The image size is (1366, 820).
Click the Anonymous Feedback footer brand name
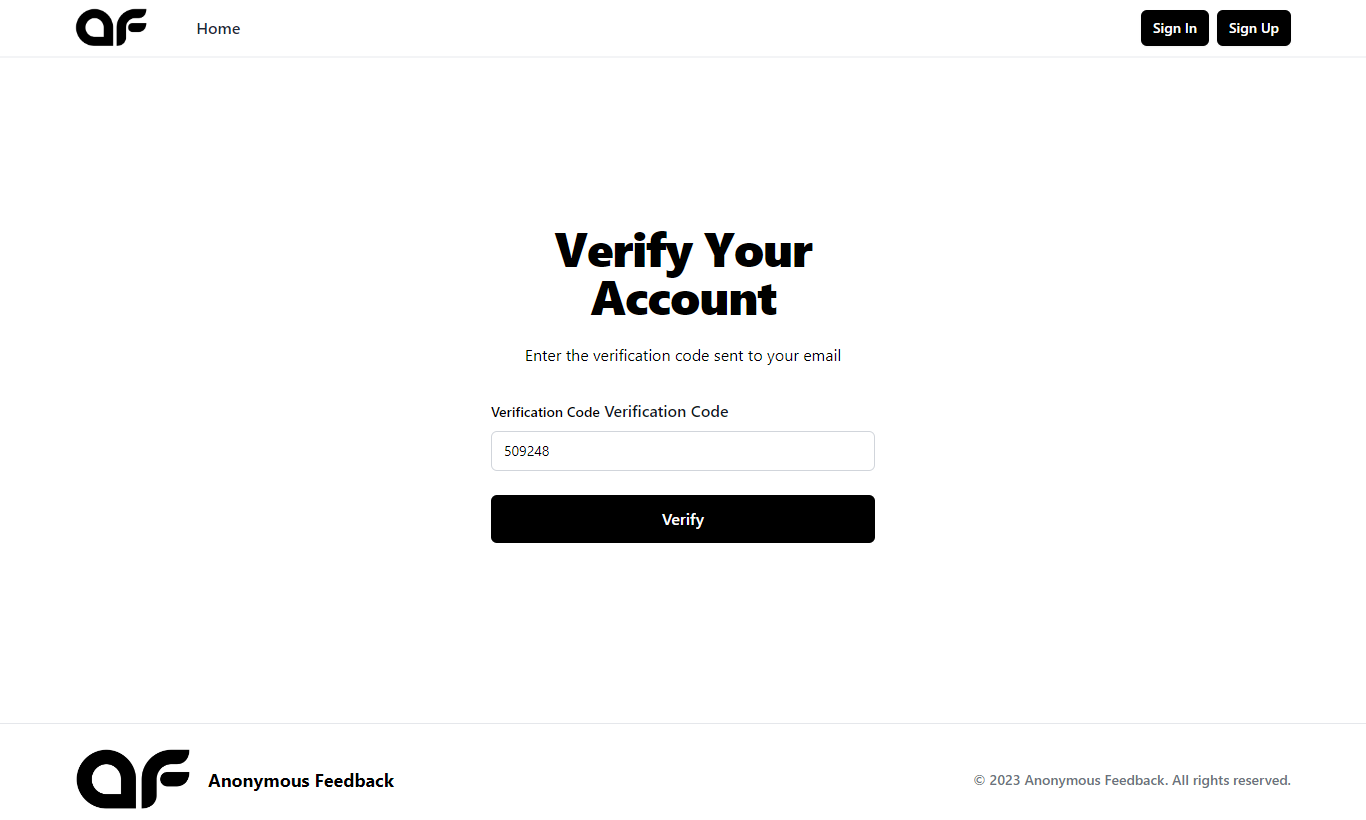[301, 781]
